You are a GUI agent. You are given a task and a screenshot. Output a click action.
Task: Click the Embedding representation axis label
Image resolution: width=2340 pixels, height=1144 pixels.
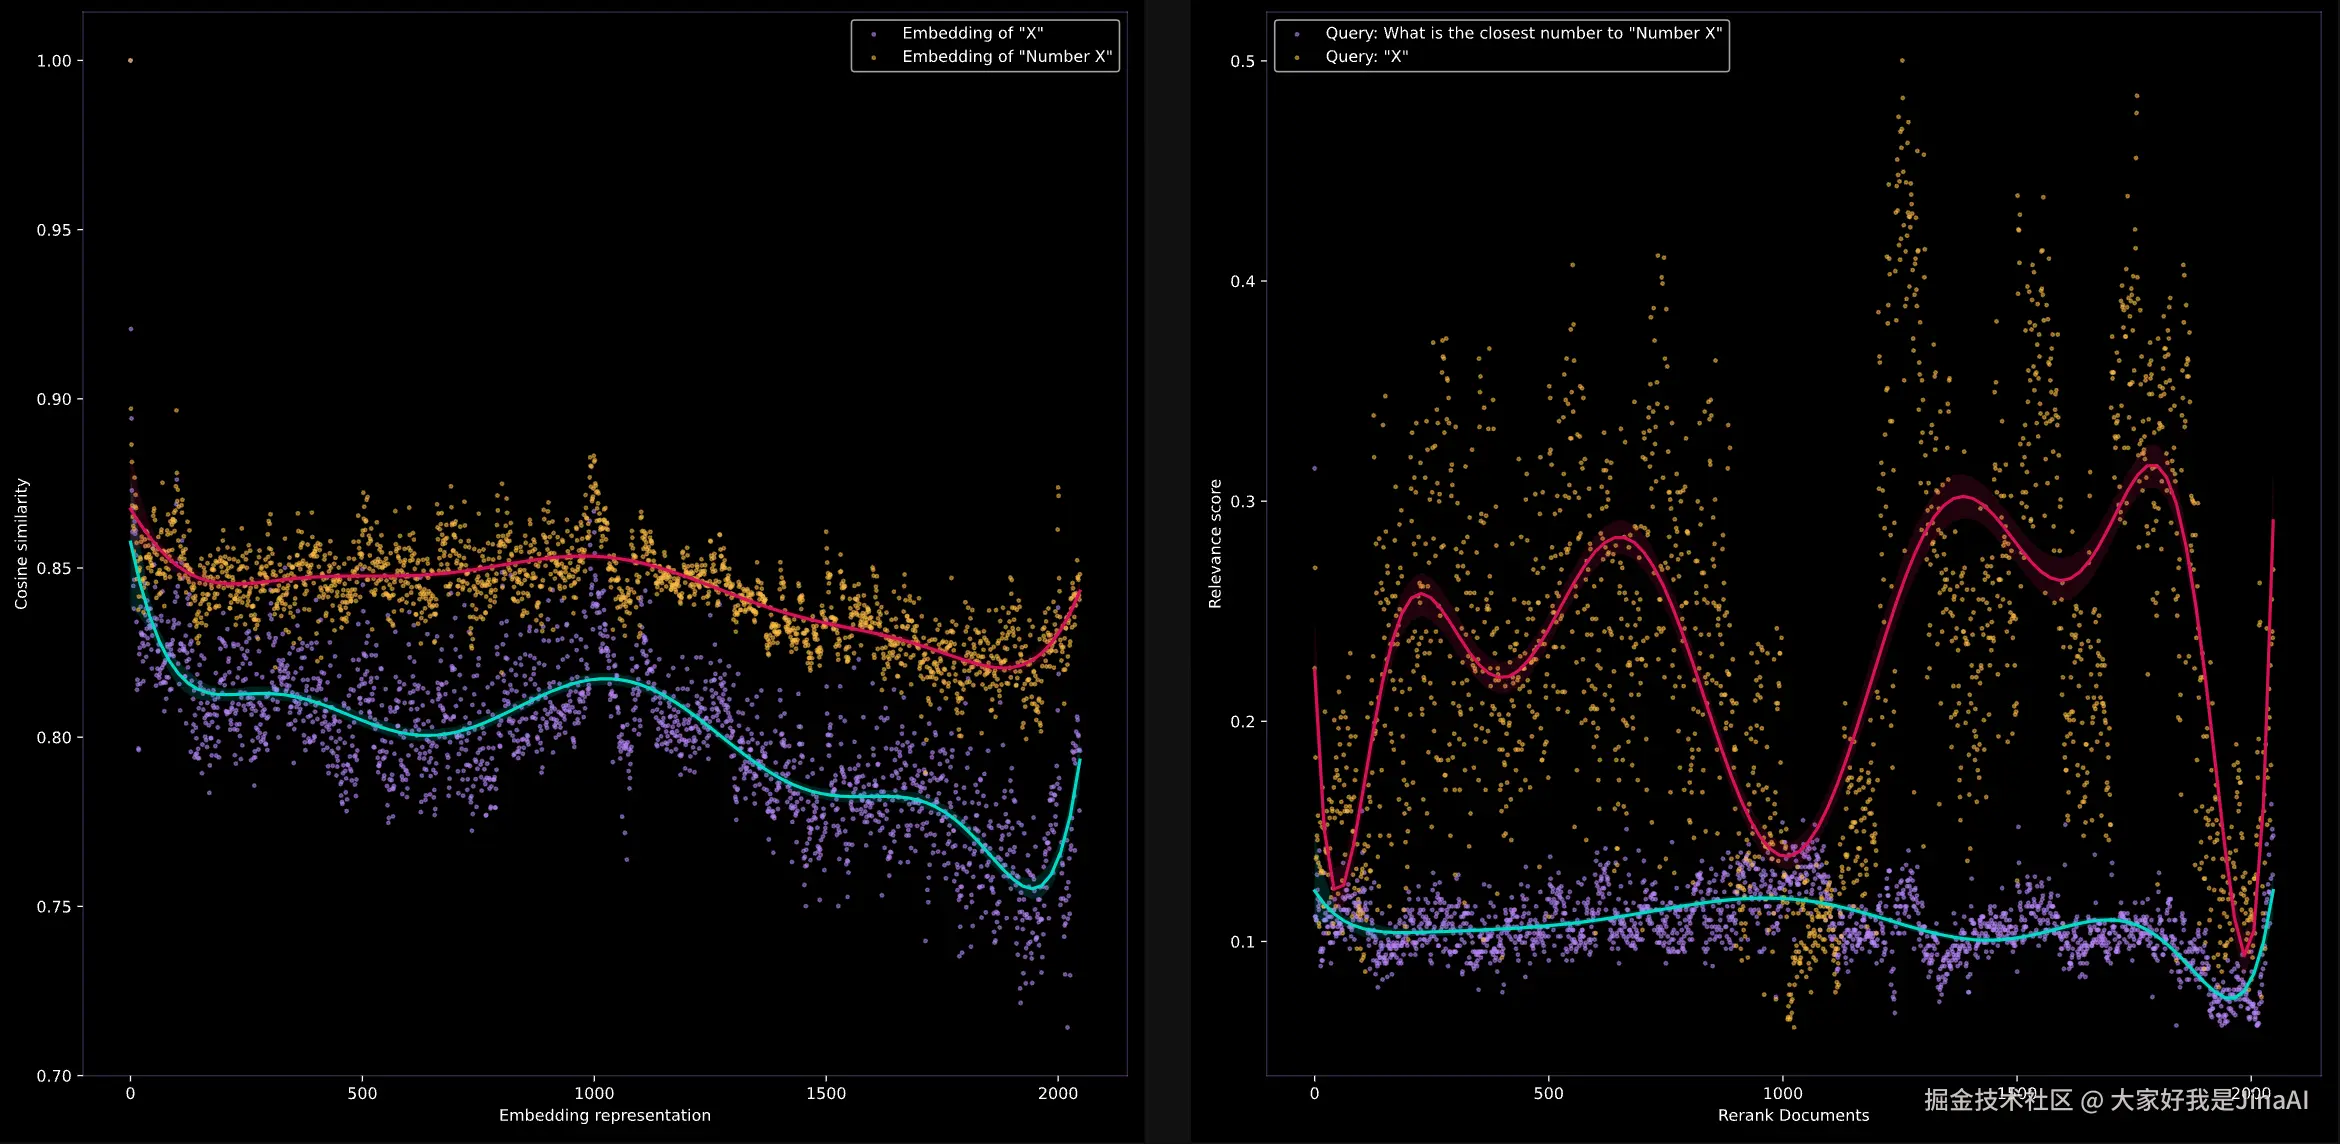point(604,1115)
